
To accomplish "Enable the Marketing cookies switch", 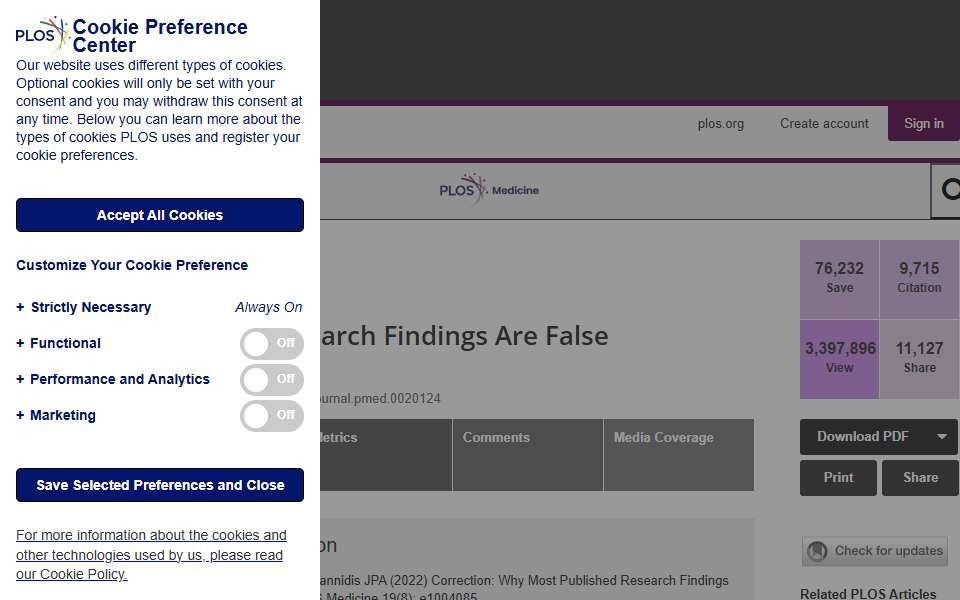I will point(272,416).
